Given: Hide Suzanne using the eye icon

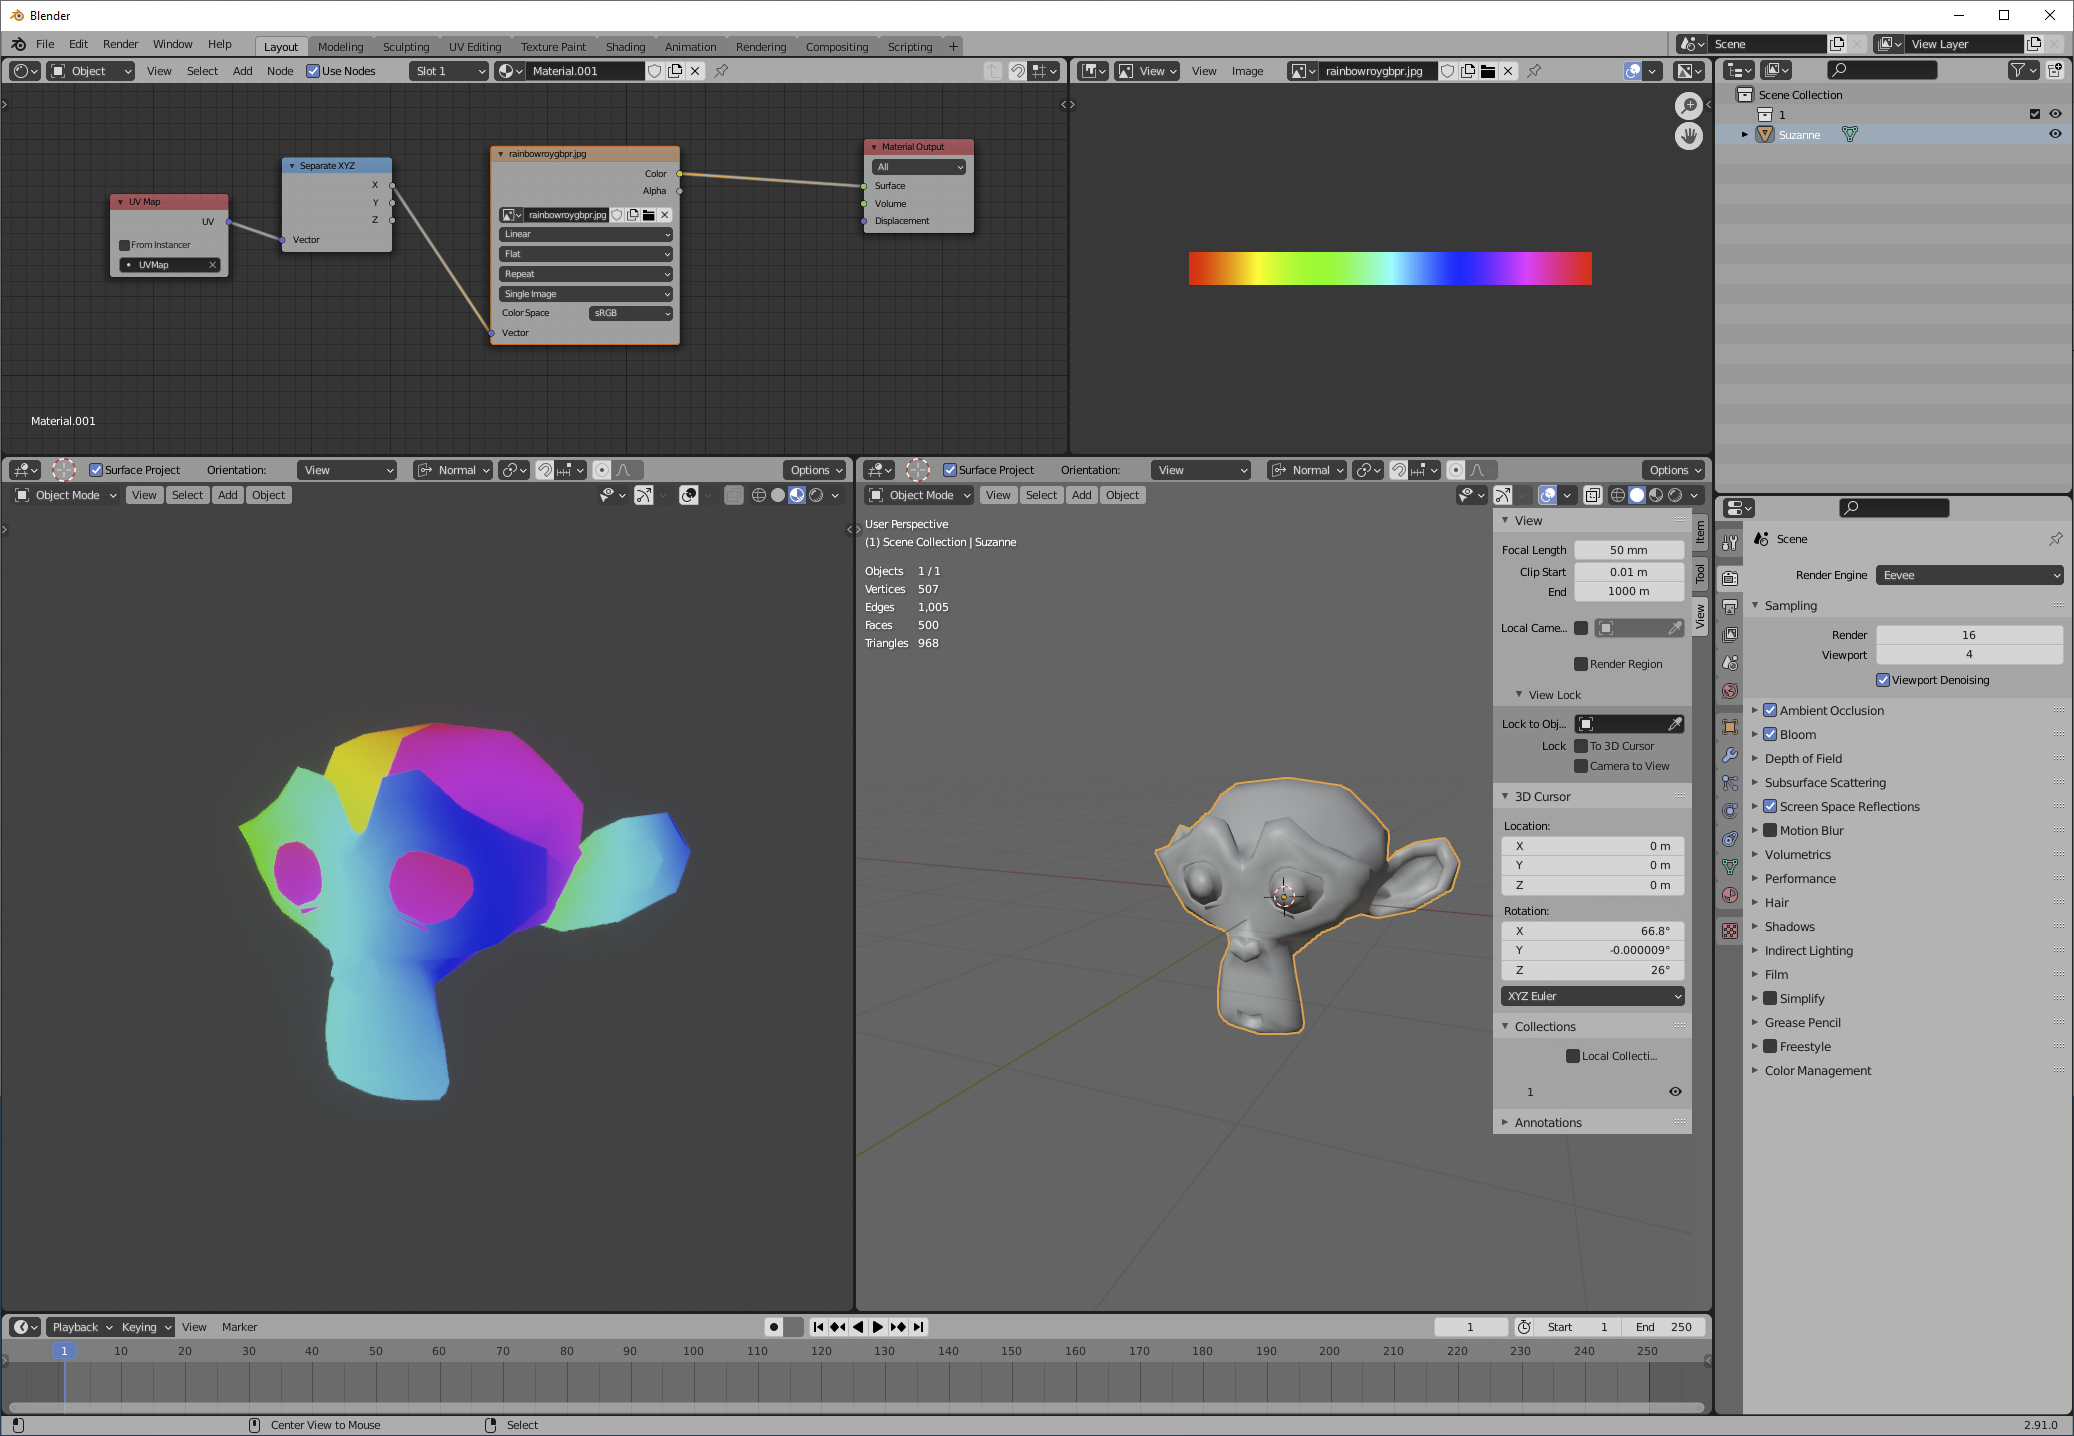Looking at the screenshot, I should pos(2055,134).
